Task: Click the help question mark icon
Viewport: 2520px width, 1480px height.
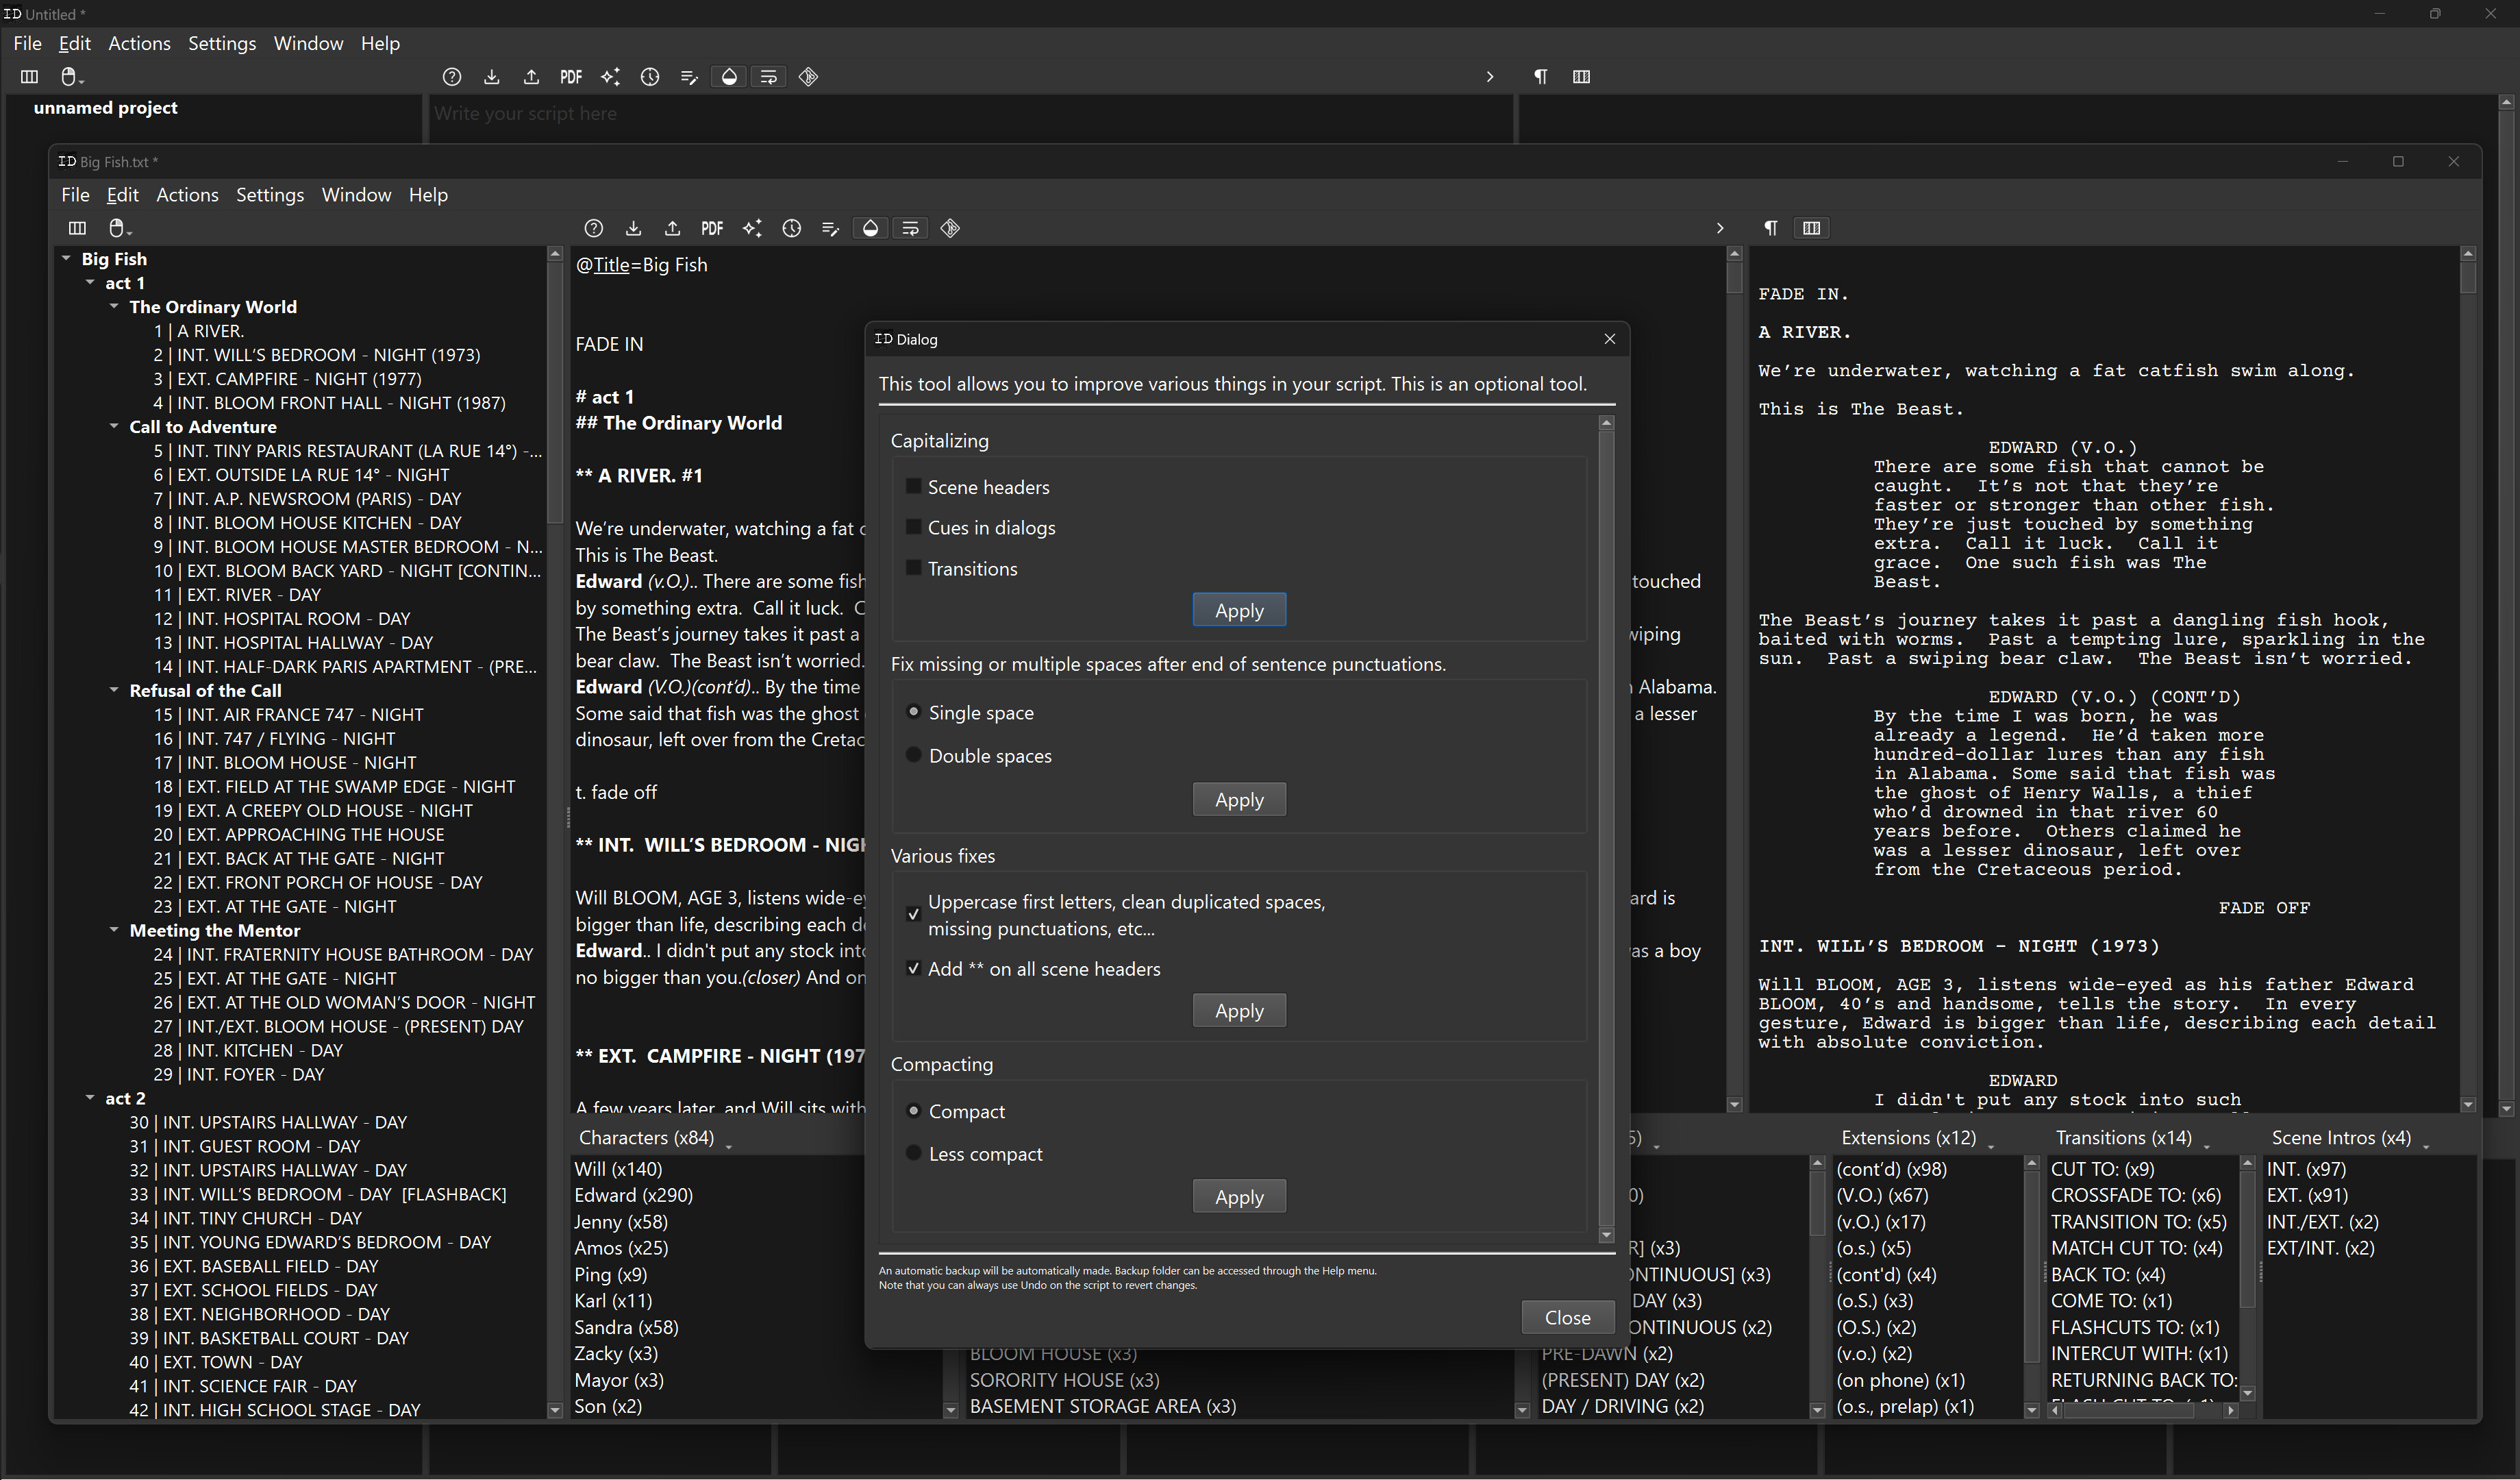Action: [593, 228]
